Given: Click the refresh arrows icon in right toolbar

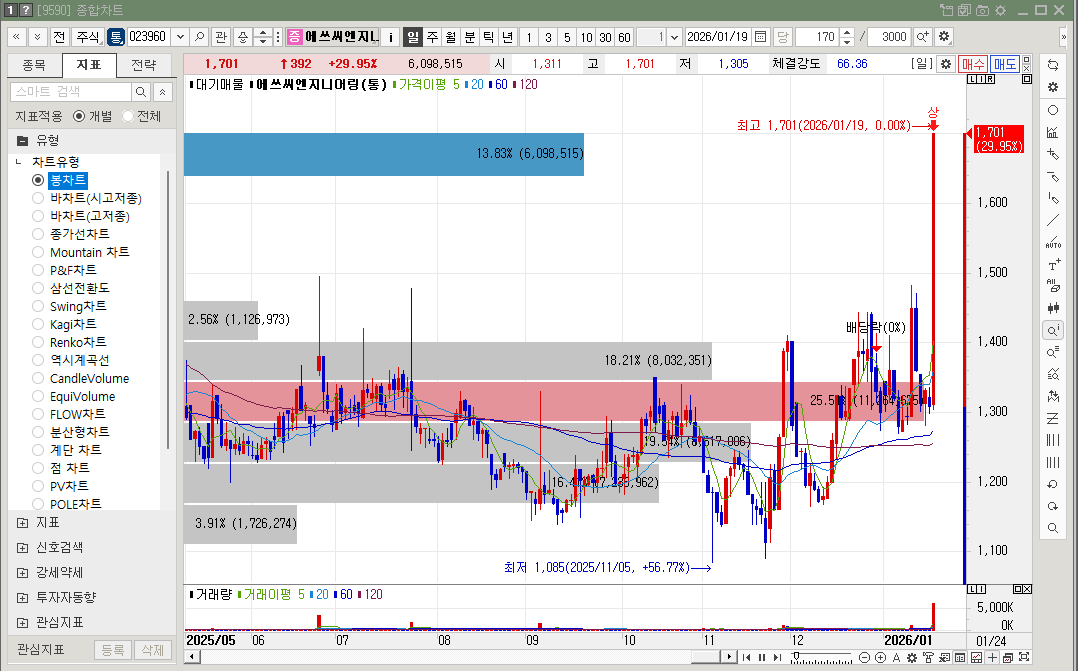Looking at the screenshot, I should pyautogui.click(x=1053, y=65).
